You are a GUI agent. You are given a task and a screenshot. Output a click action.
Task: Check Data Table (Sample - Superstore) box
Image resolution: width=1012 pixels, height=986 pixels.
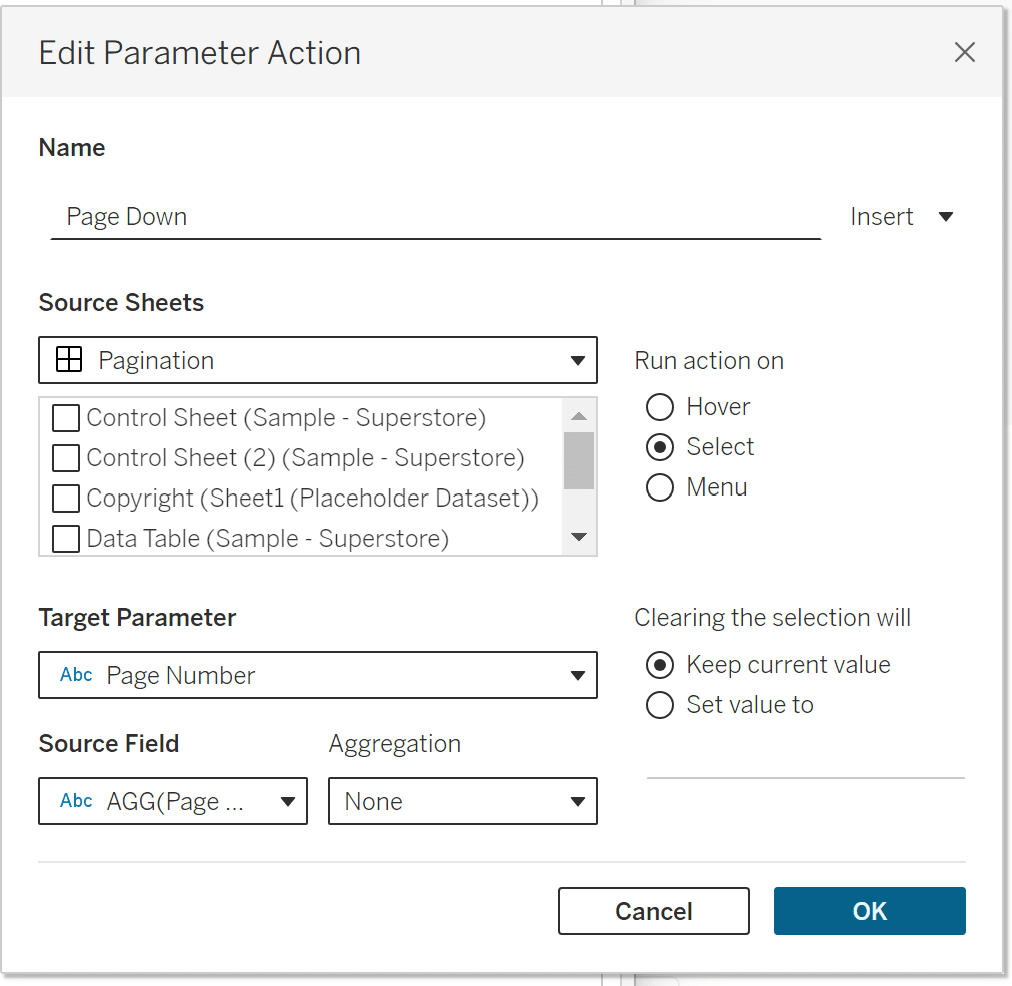pyautogui.click(x=66, y=539)
